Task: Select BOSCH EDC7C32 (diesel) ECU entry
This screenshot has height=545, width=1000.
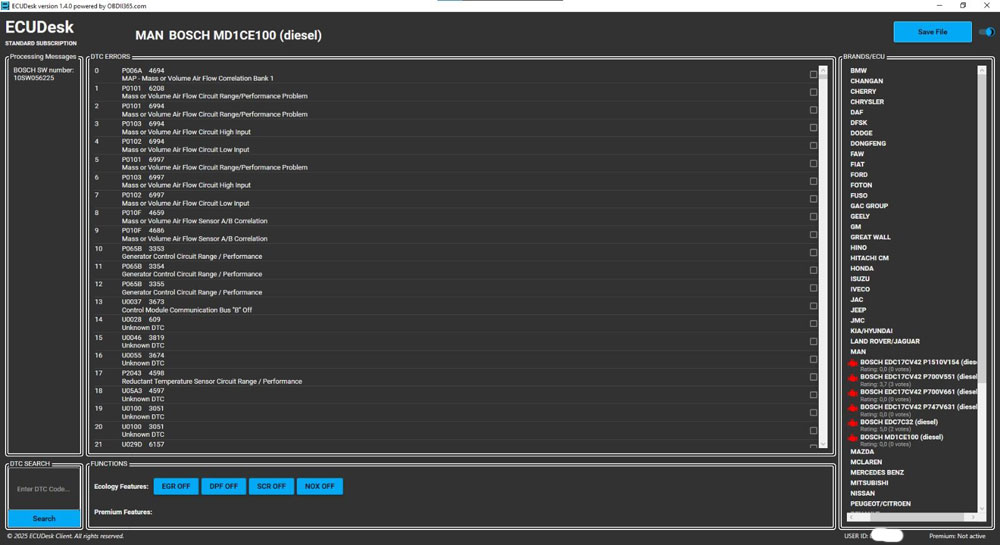Action: pos(899,422)
